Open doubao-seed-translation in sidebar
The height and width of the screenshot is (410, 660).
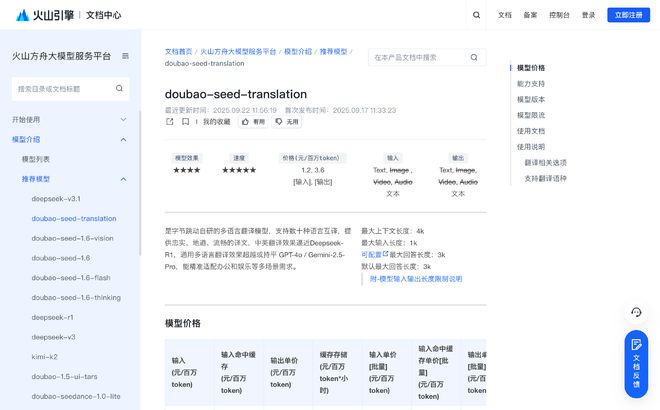[x=74, y=218]
